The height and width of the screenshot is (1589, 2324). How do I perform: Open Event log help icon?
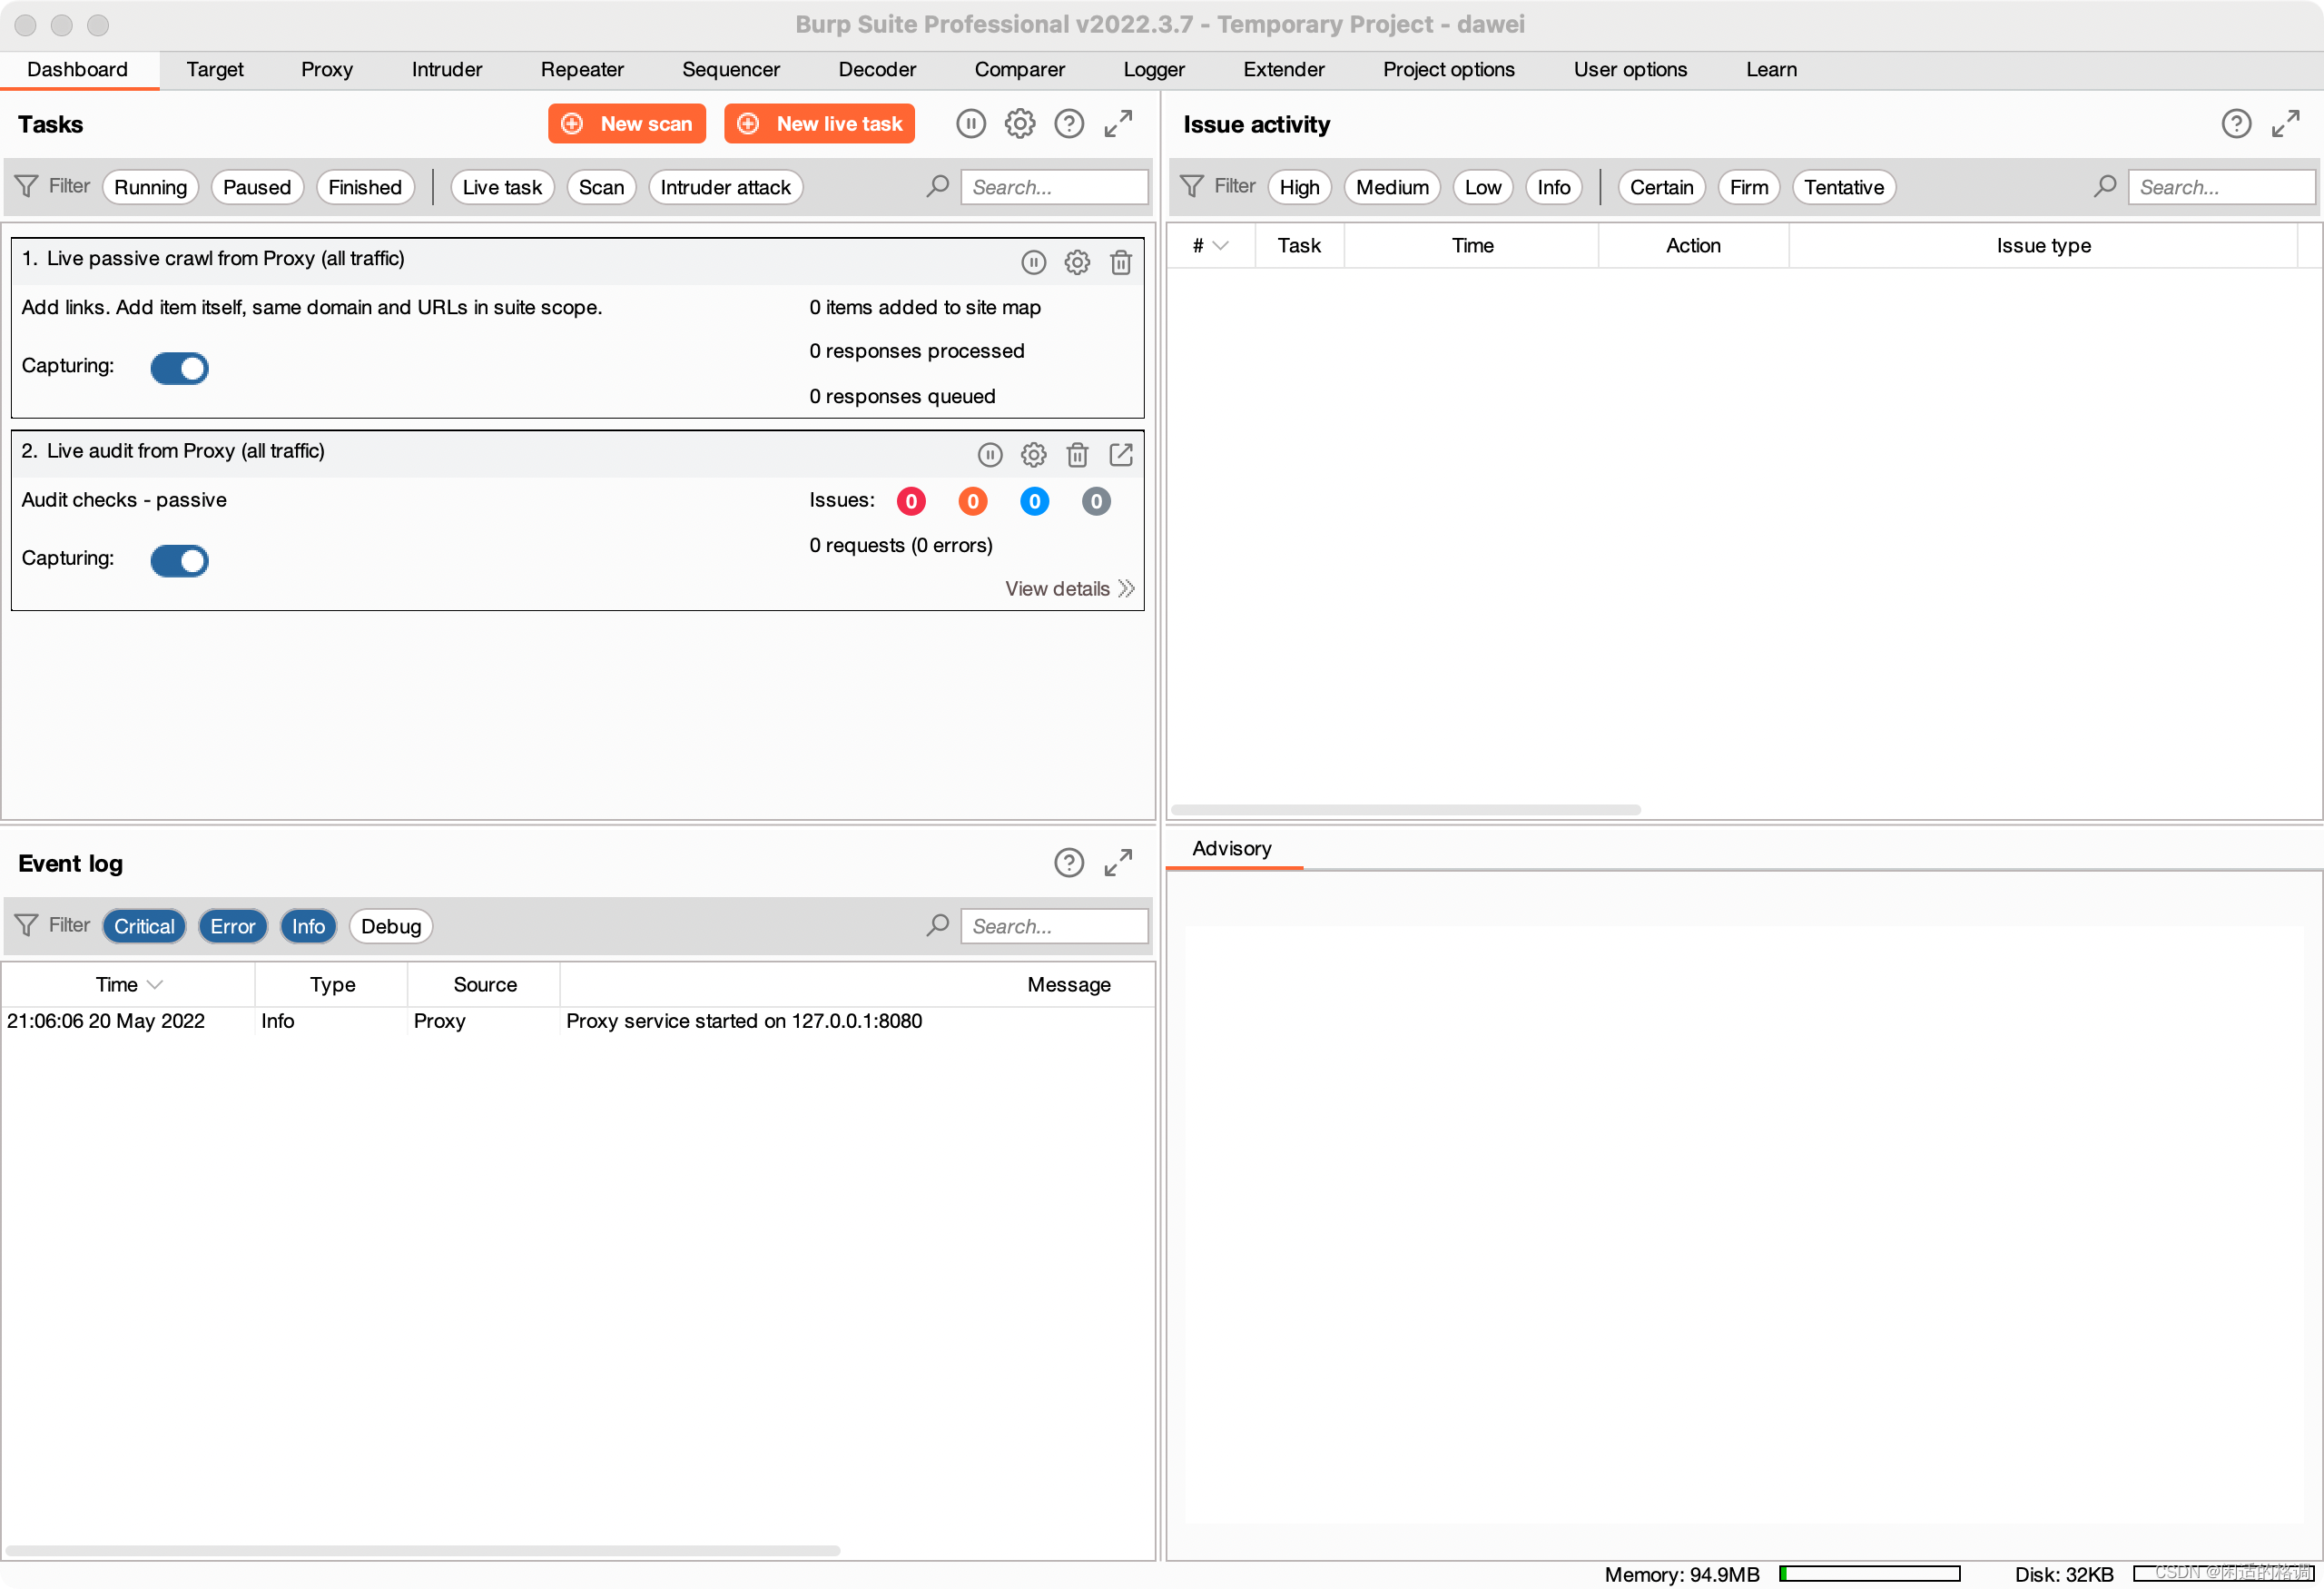[x=1068, y=862]
